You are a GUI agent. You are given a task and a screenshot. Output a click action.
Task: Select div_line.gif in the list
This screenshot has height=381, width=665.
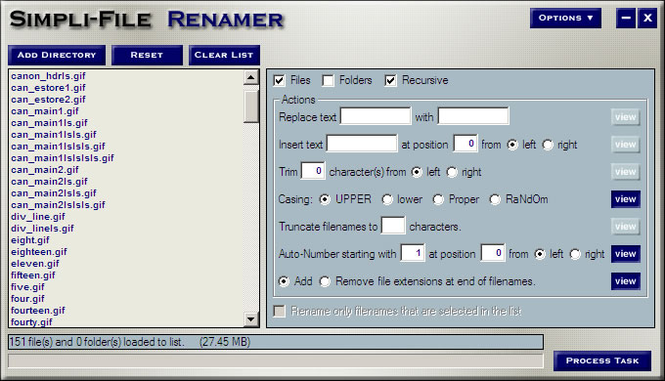(38, 217)
